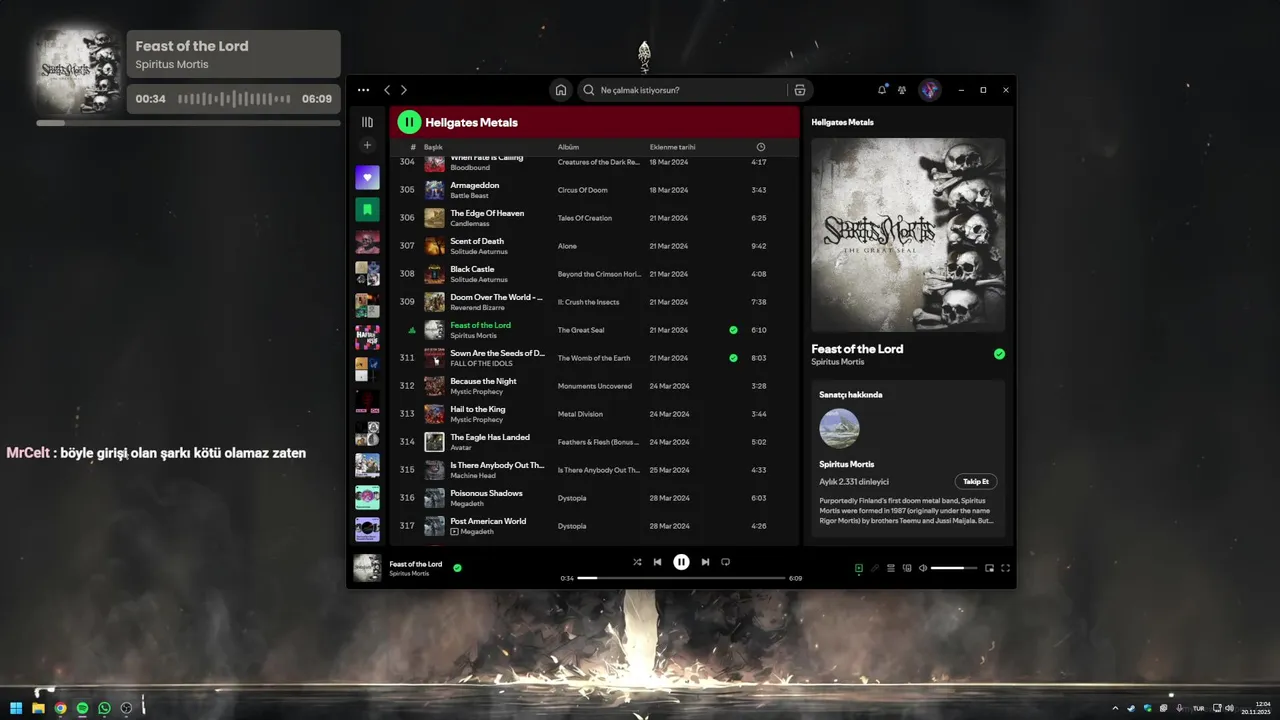The height and width of the screenshot is (720, 1280).
Task: Select Scent of Death track
Action: click(594, 246)
